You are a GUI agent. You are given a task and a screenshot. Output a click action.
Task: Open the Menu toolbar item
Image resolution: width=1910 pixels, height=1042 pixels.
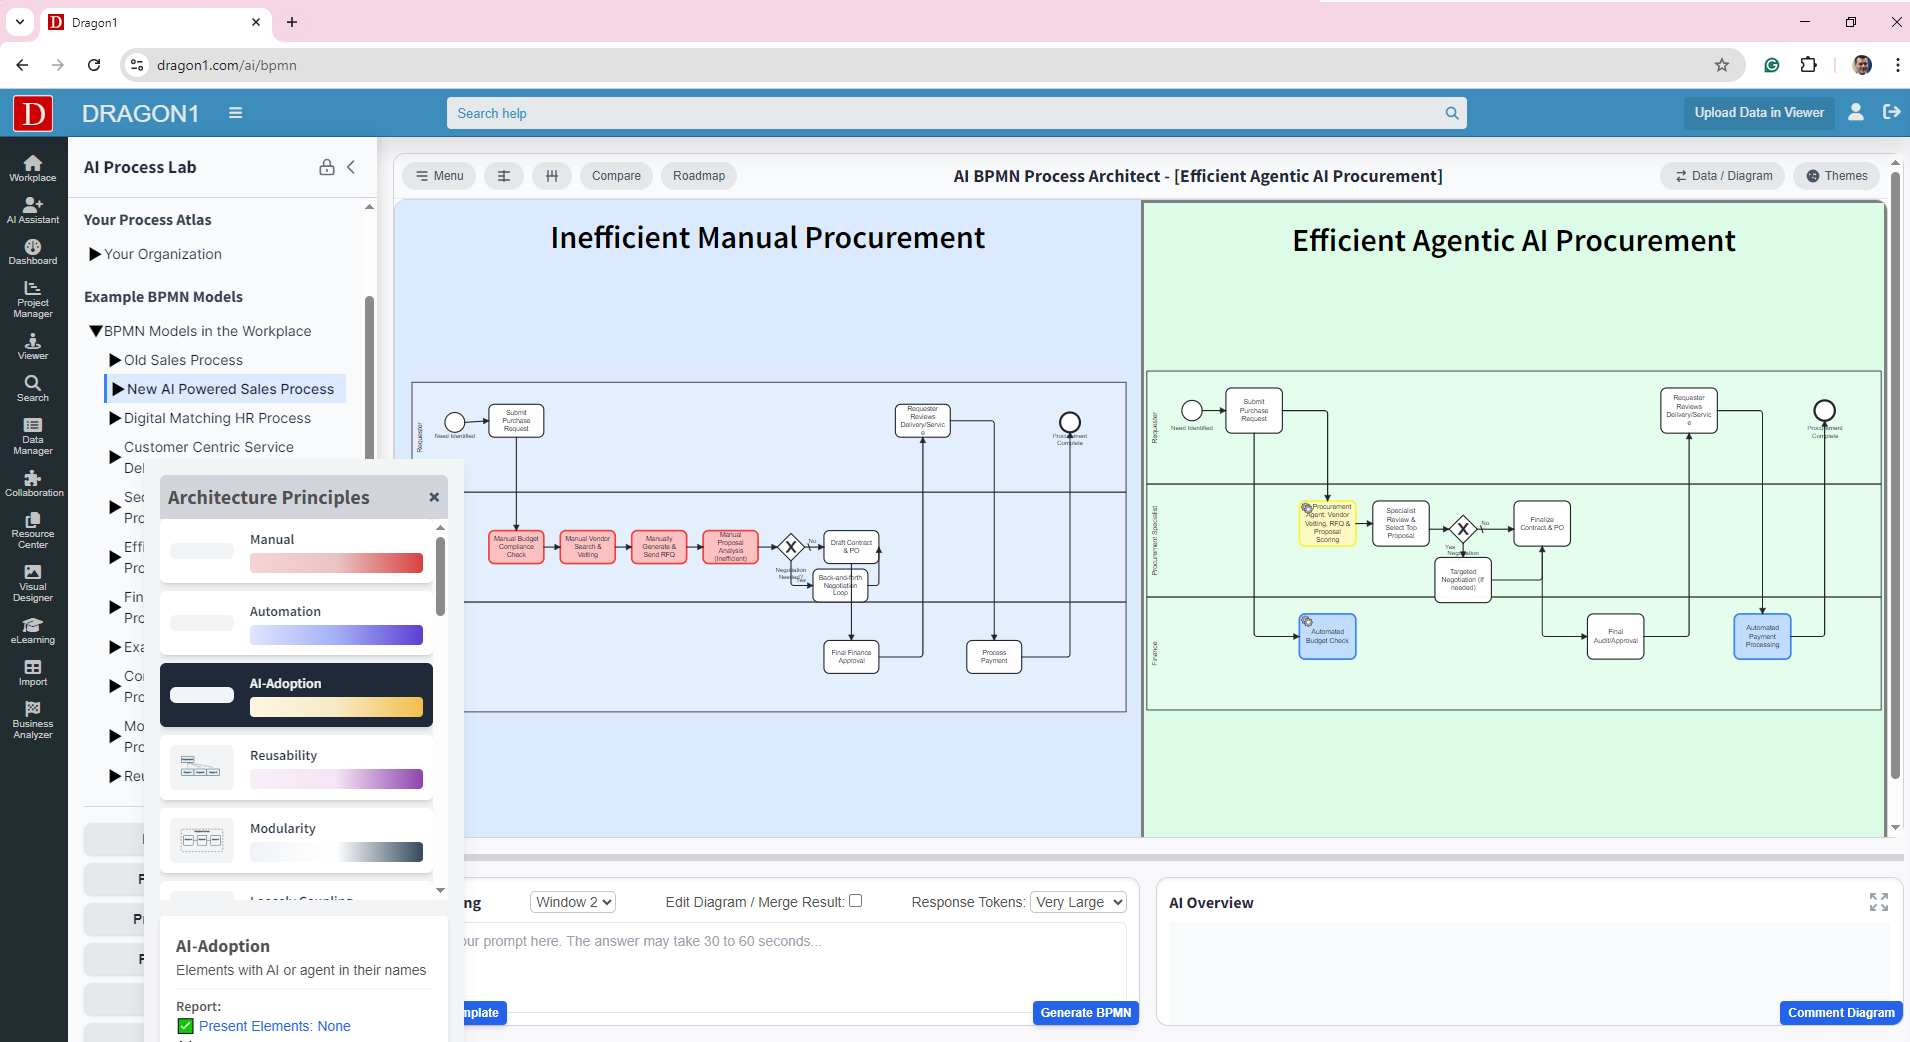439,176
